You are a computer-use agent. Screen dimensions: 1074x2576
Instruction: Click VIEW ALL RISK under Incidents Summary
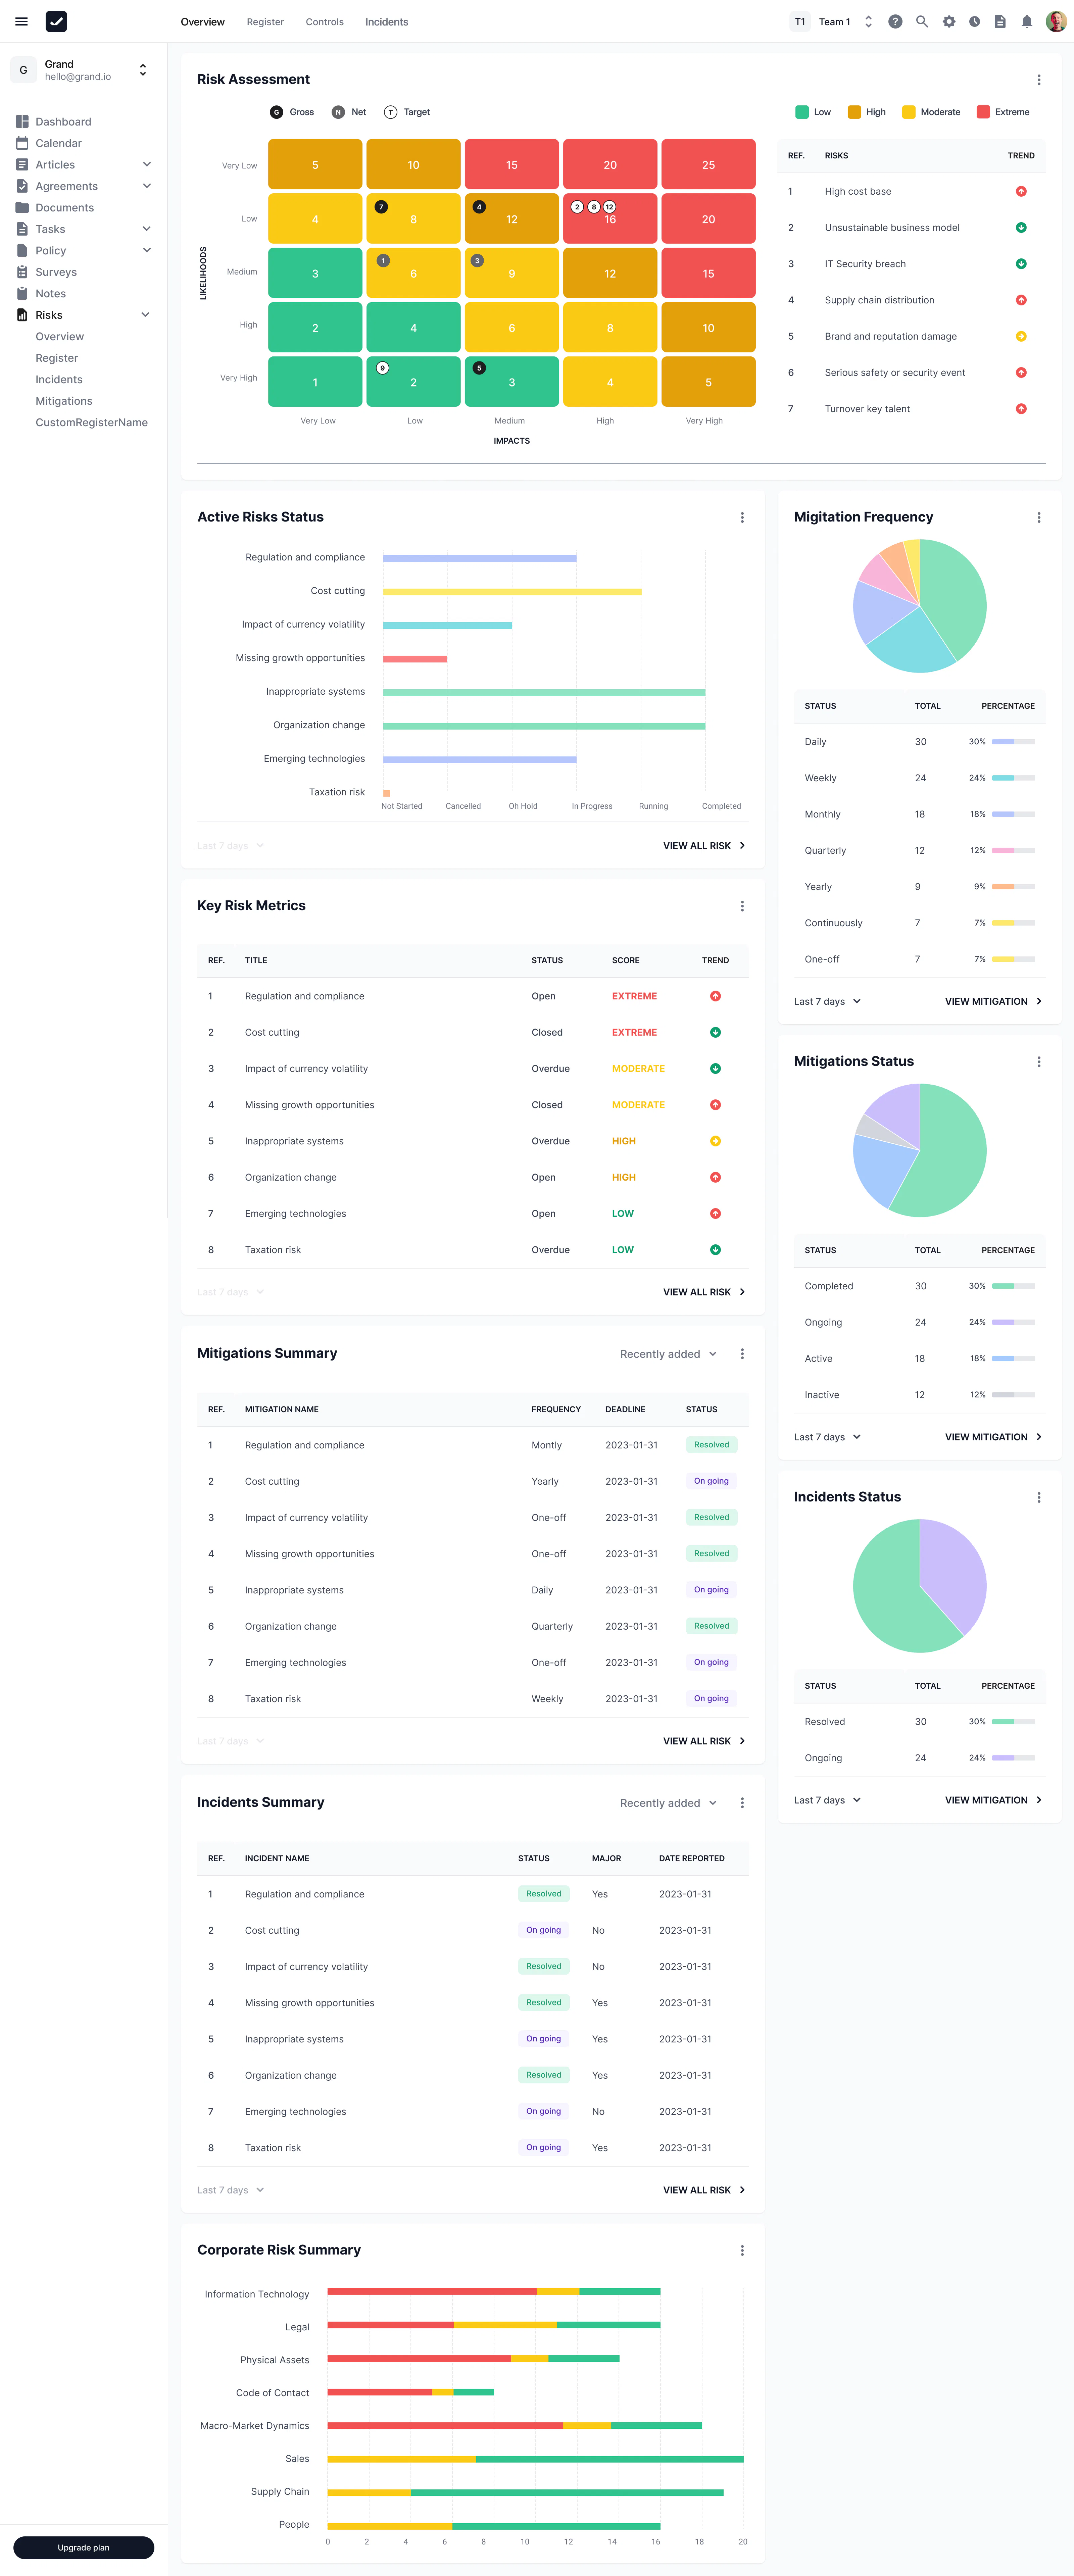click(704, 2190)
